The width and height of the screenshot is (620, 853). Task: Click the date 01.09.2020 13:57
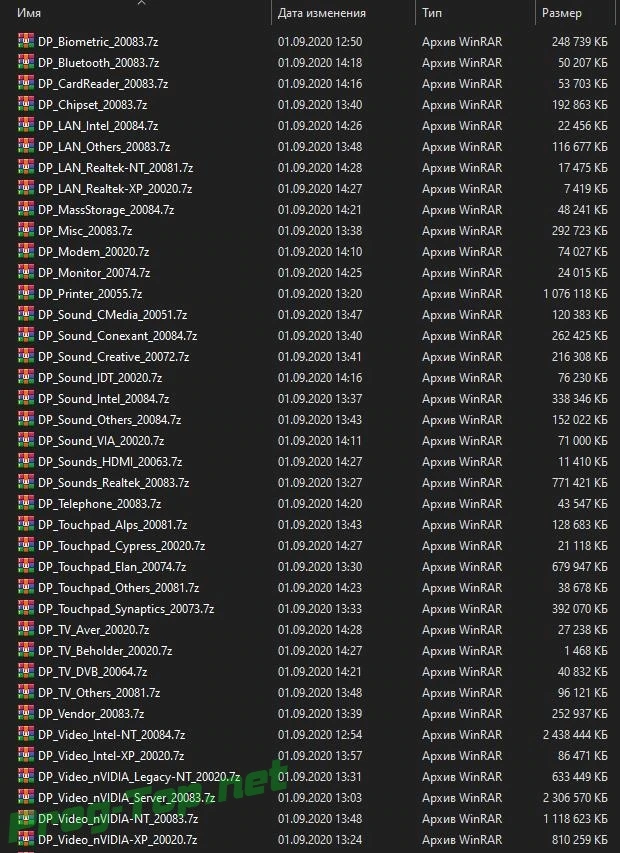tap(320, 756)
